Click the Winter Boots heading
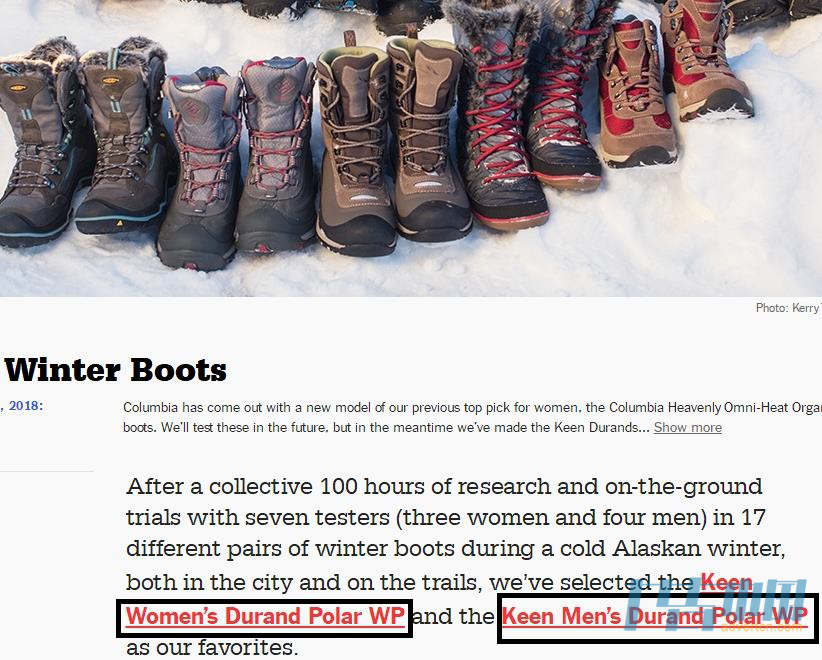This screenshot has width=822, height=660. pyautogui.click(x=115, y=371)
